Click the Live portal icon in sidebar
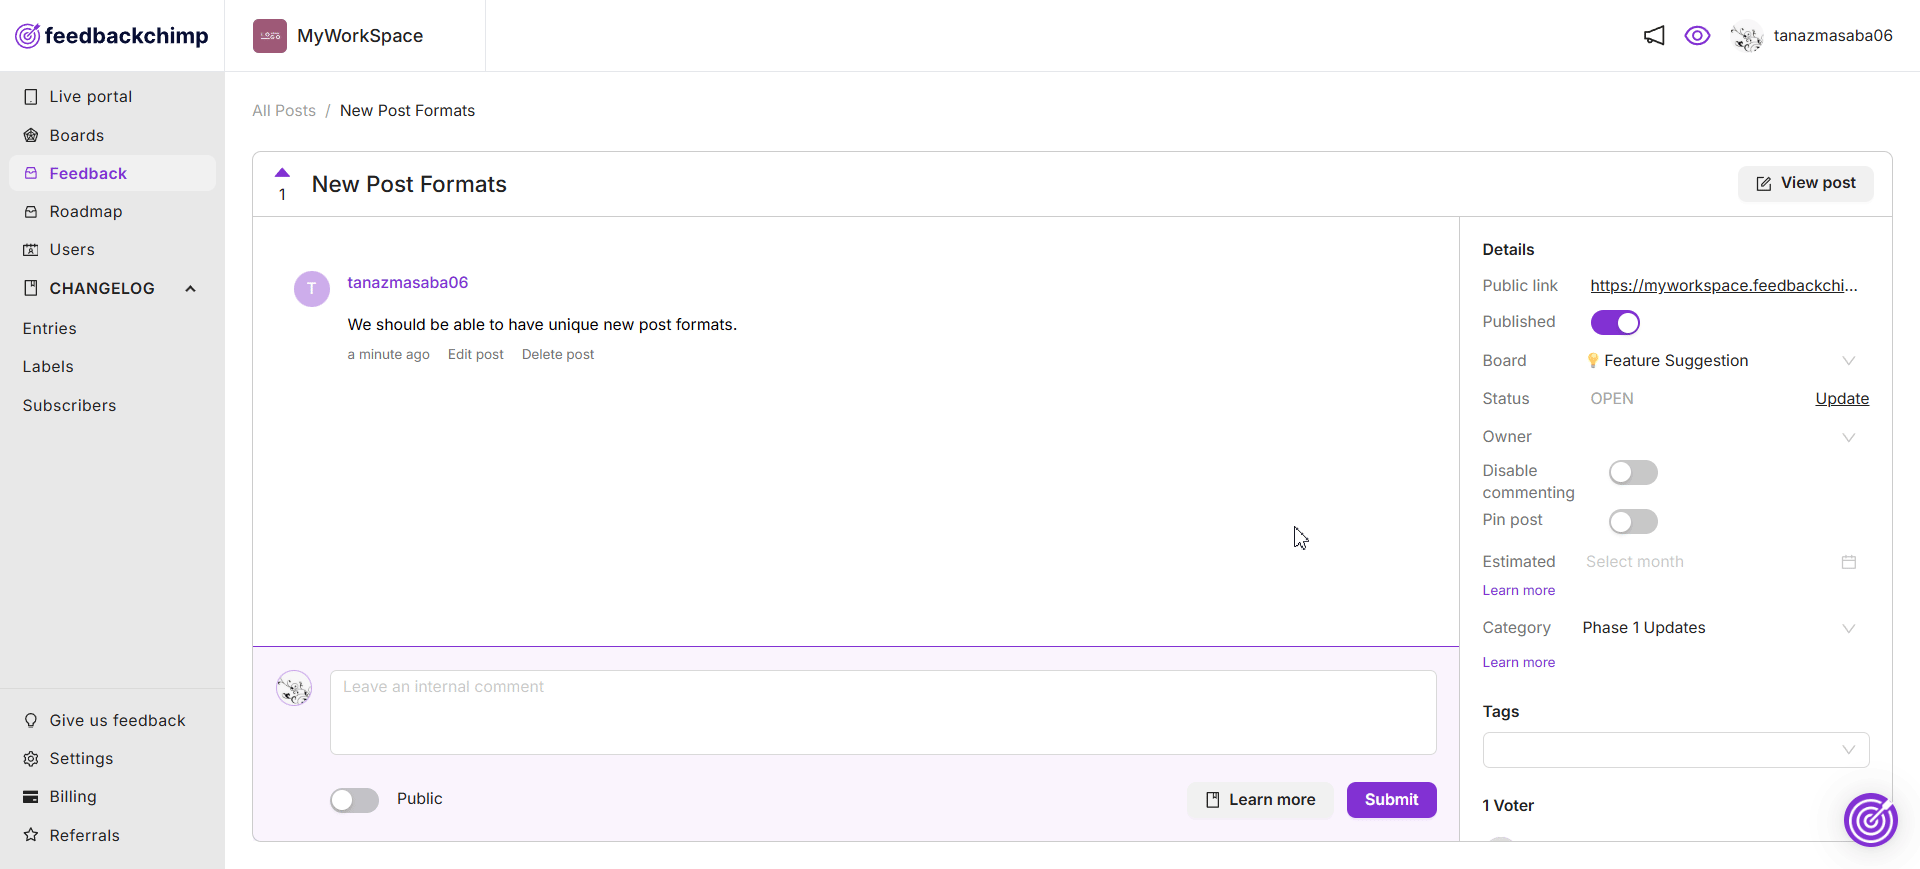This screenshot has height=869, width=1920. coord(31,97)
